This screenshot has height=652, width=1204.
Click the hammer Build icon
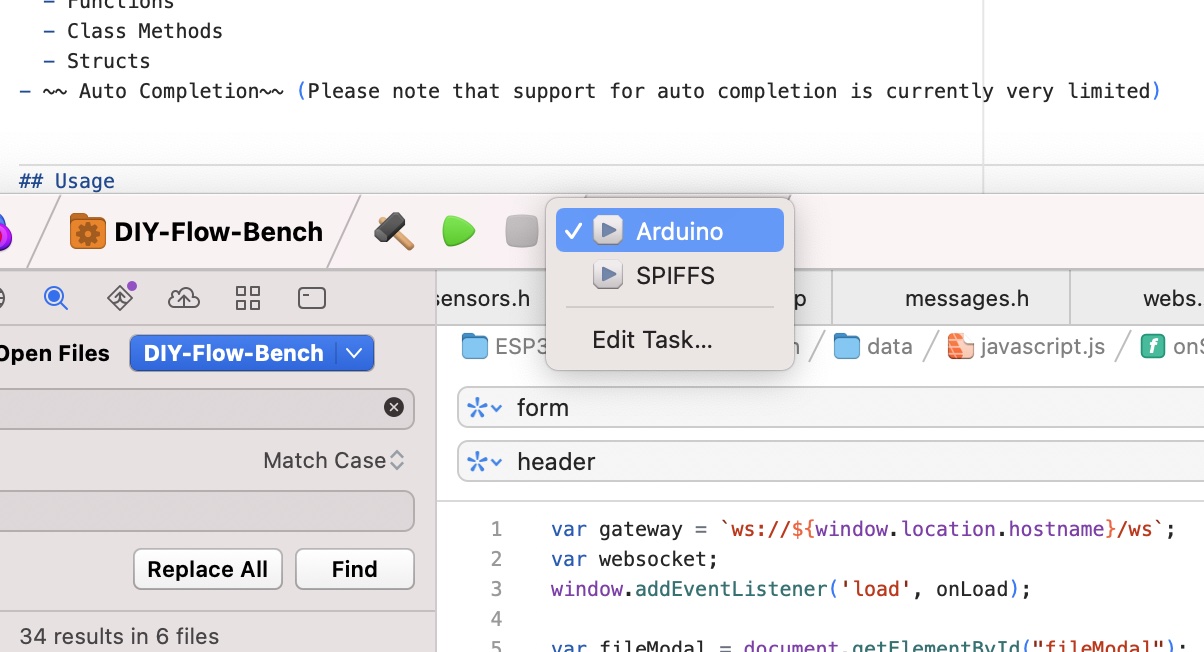tap(394, 232)
